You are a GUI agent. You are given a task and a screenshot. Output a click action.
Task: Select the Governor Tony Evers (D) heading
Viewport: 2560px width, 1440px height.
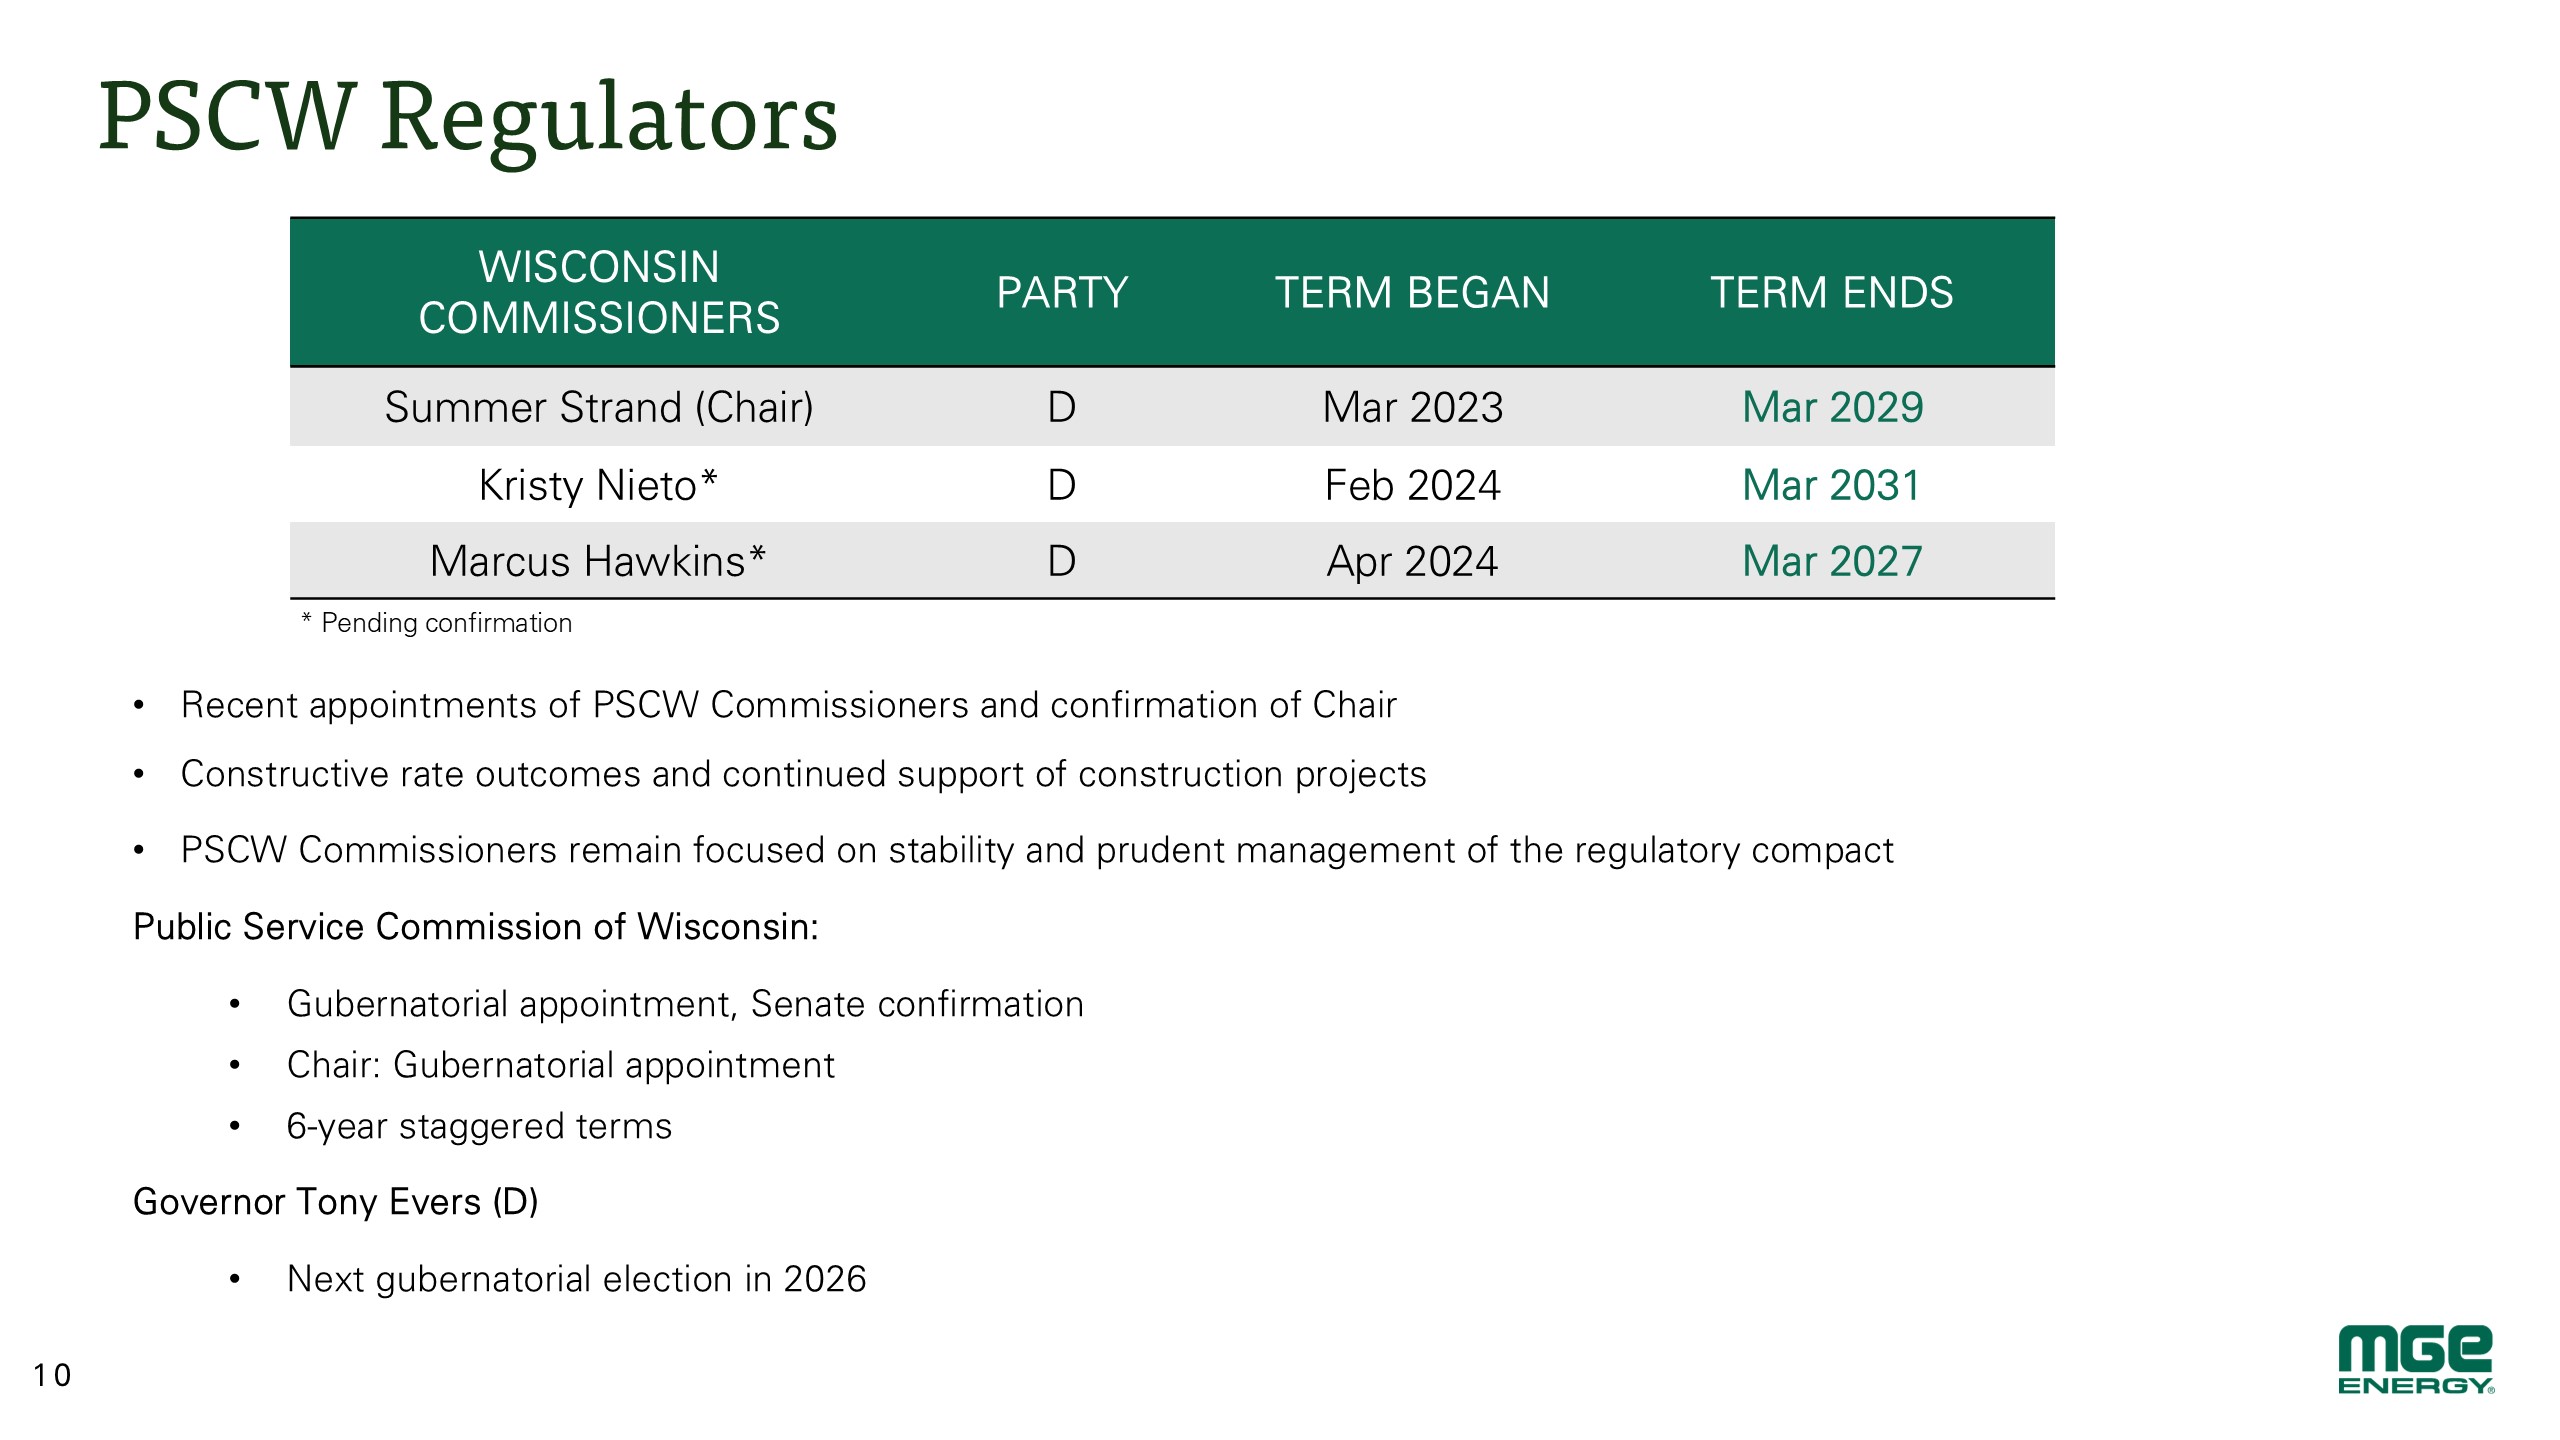click(x=336, y=1202)
